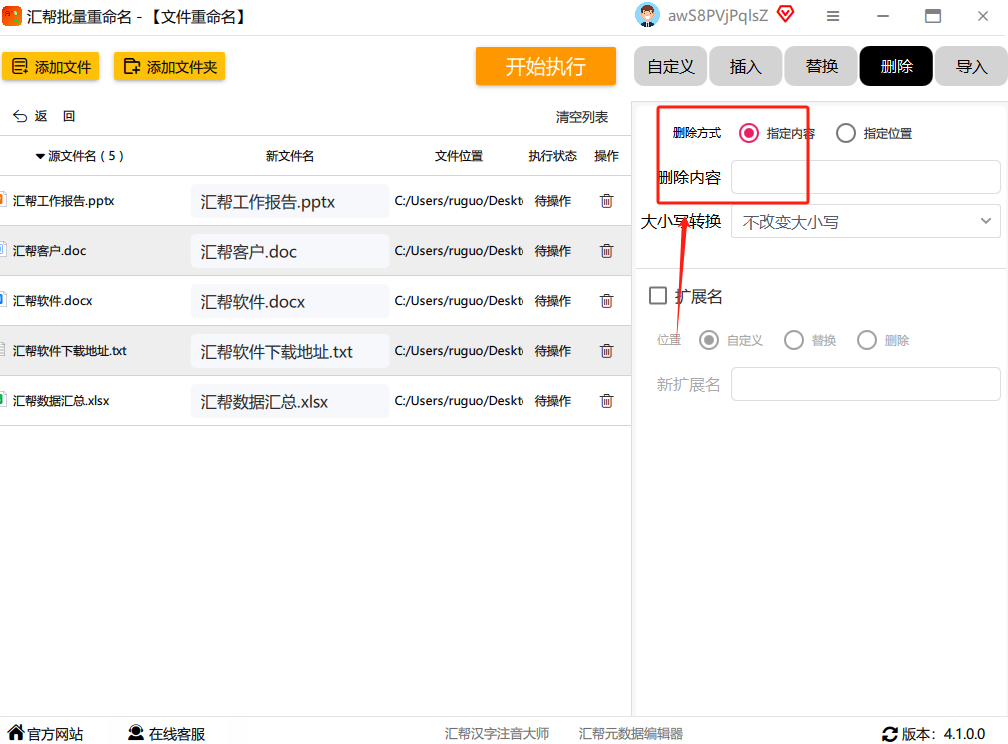
Task: Collapse the 源文件名 column sort arrow
Action: point(40,156)
